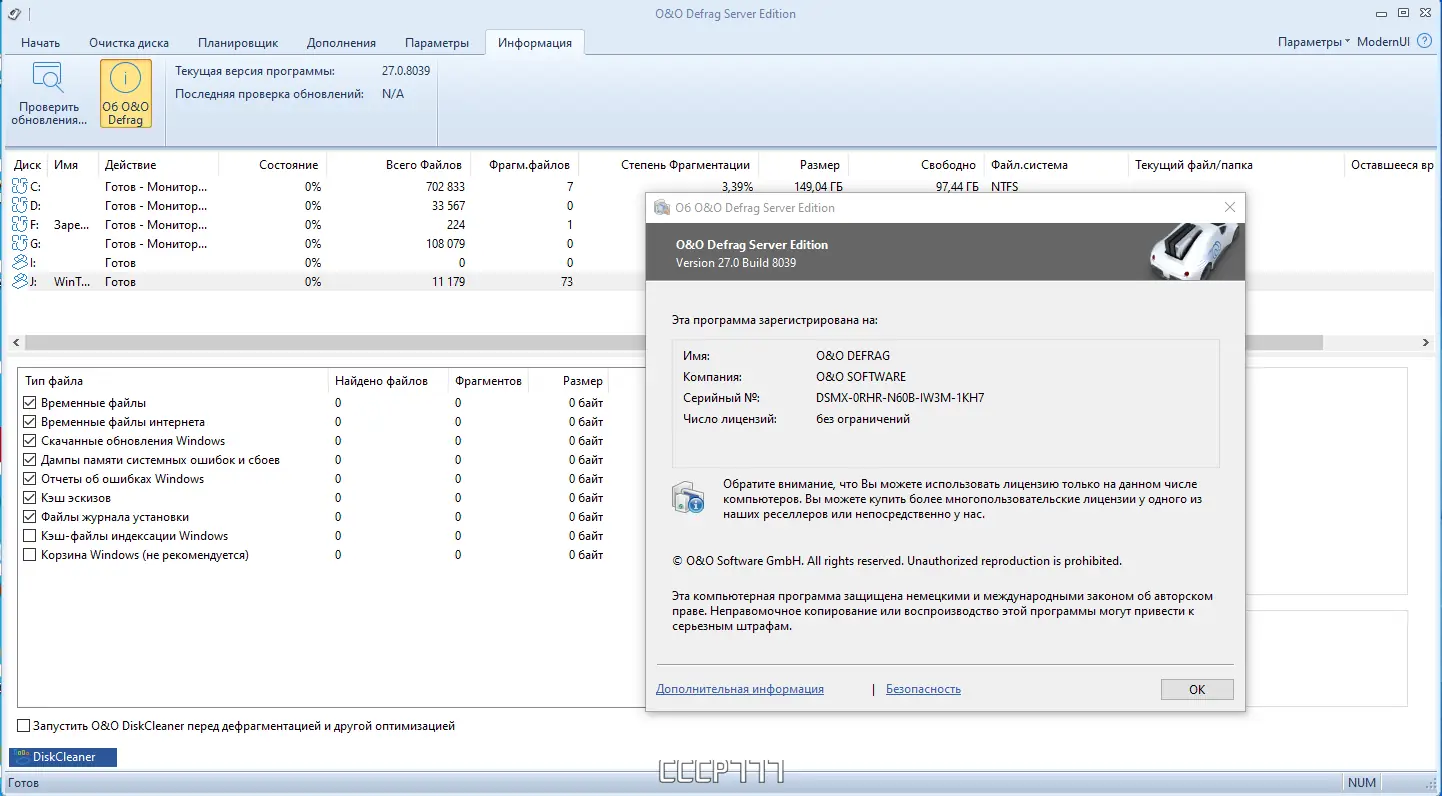Open the Дополнительная информация link
Viewport: 1442px width, 796px height.
click(740, 689)
